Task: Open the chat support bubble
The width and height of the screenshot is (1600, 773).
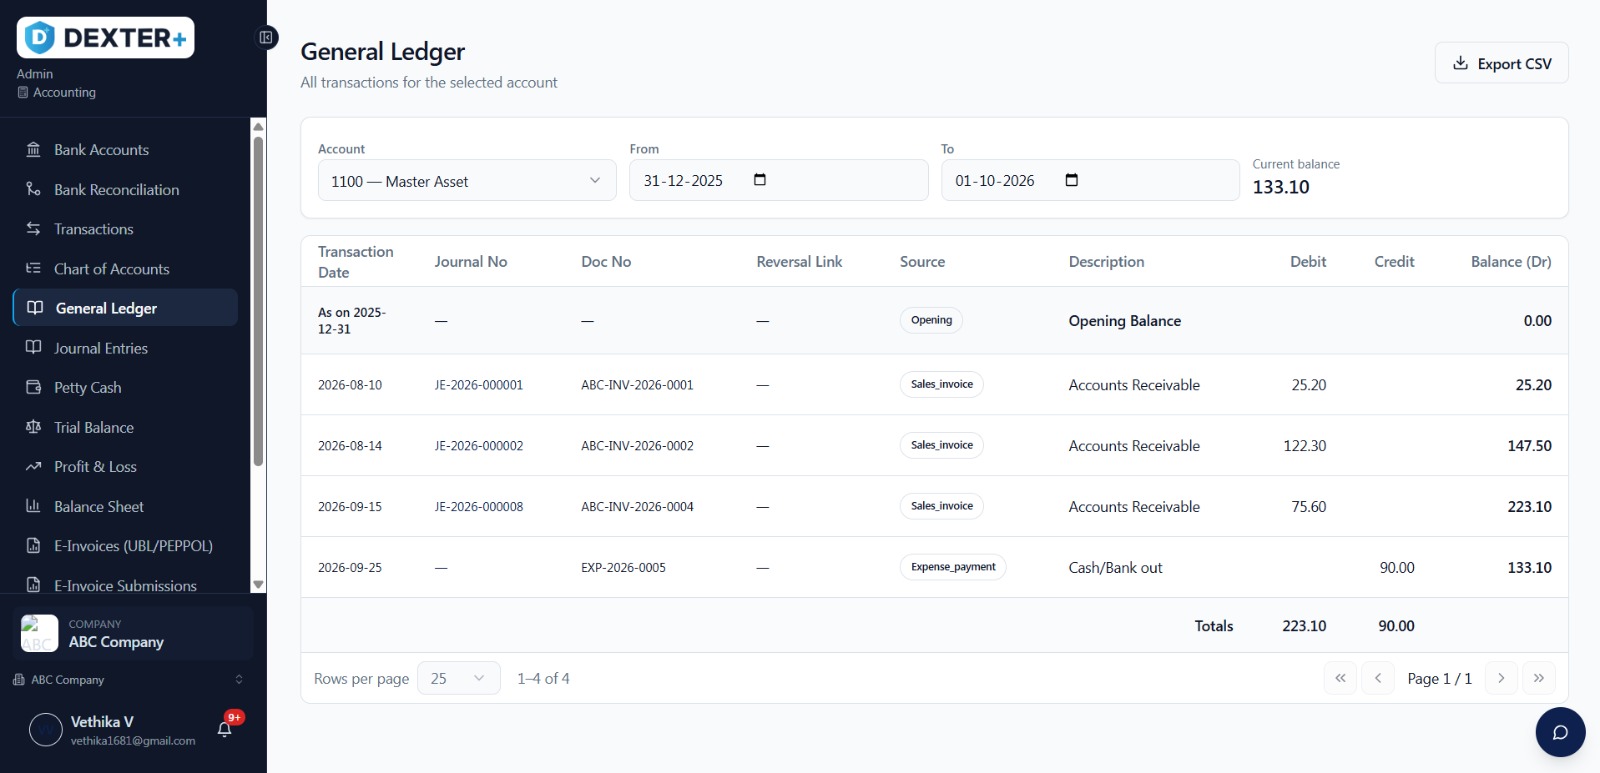Action: click(1560, 732)
